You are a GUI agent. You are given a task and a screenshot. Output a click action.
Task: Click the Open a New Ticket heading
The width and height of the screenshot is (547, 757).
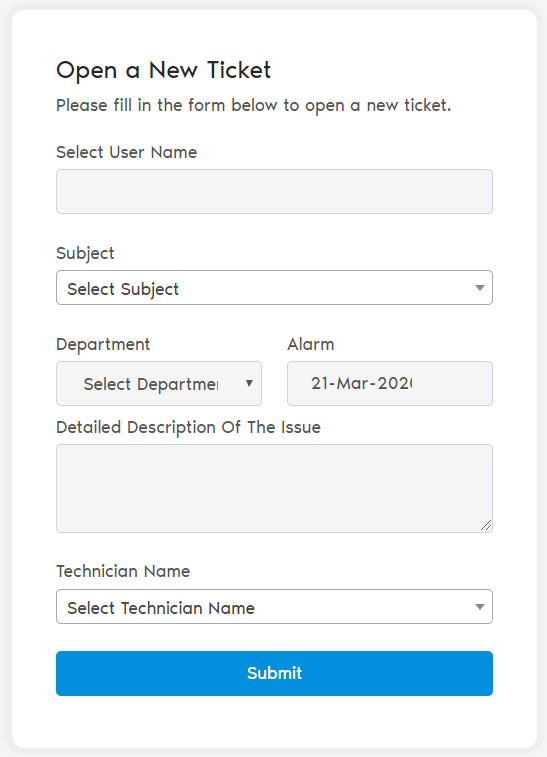[x=163, y=70]
